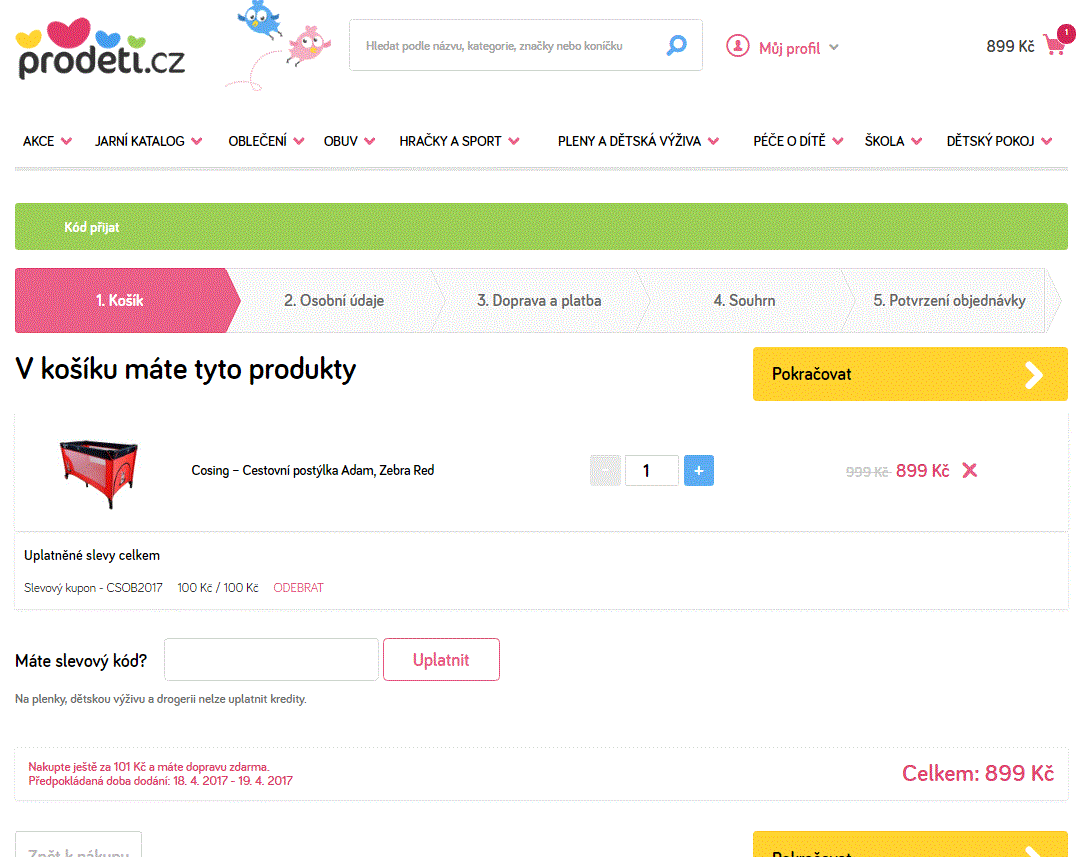Open the shopping cart icon

(1055, 45)
